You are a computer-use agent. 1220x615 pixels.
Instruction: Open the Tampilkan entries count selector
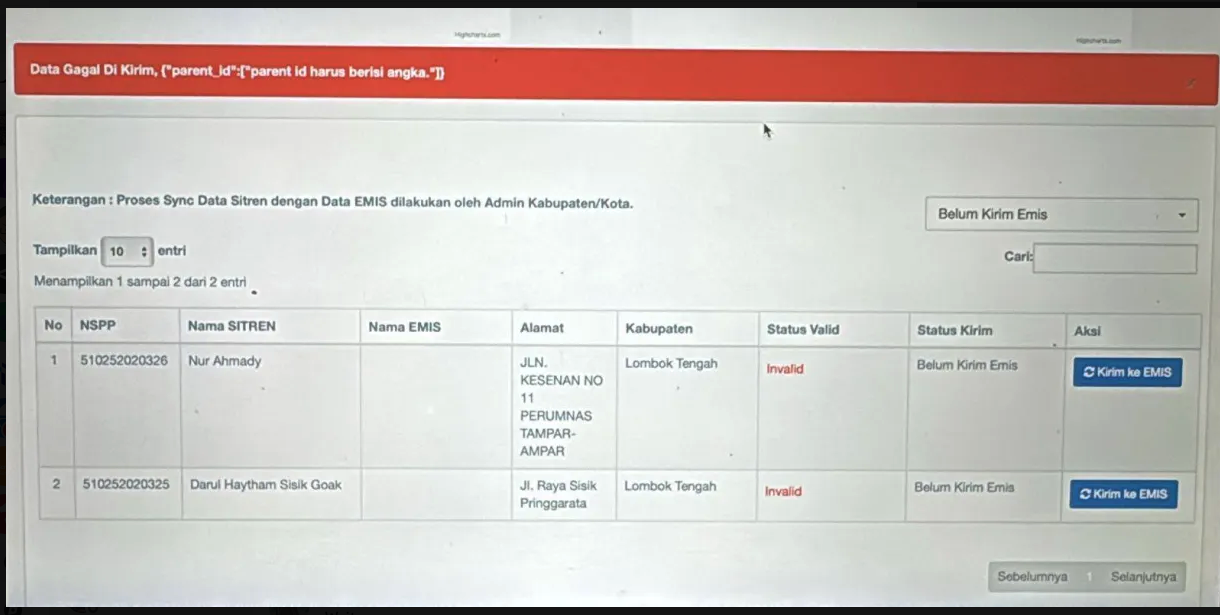coord(127,252)
